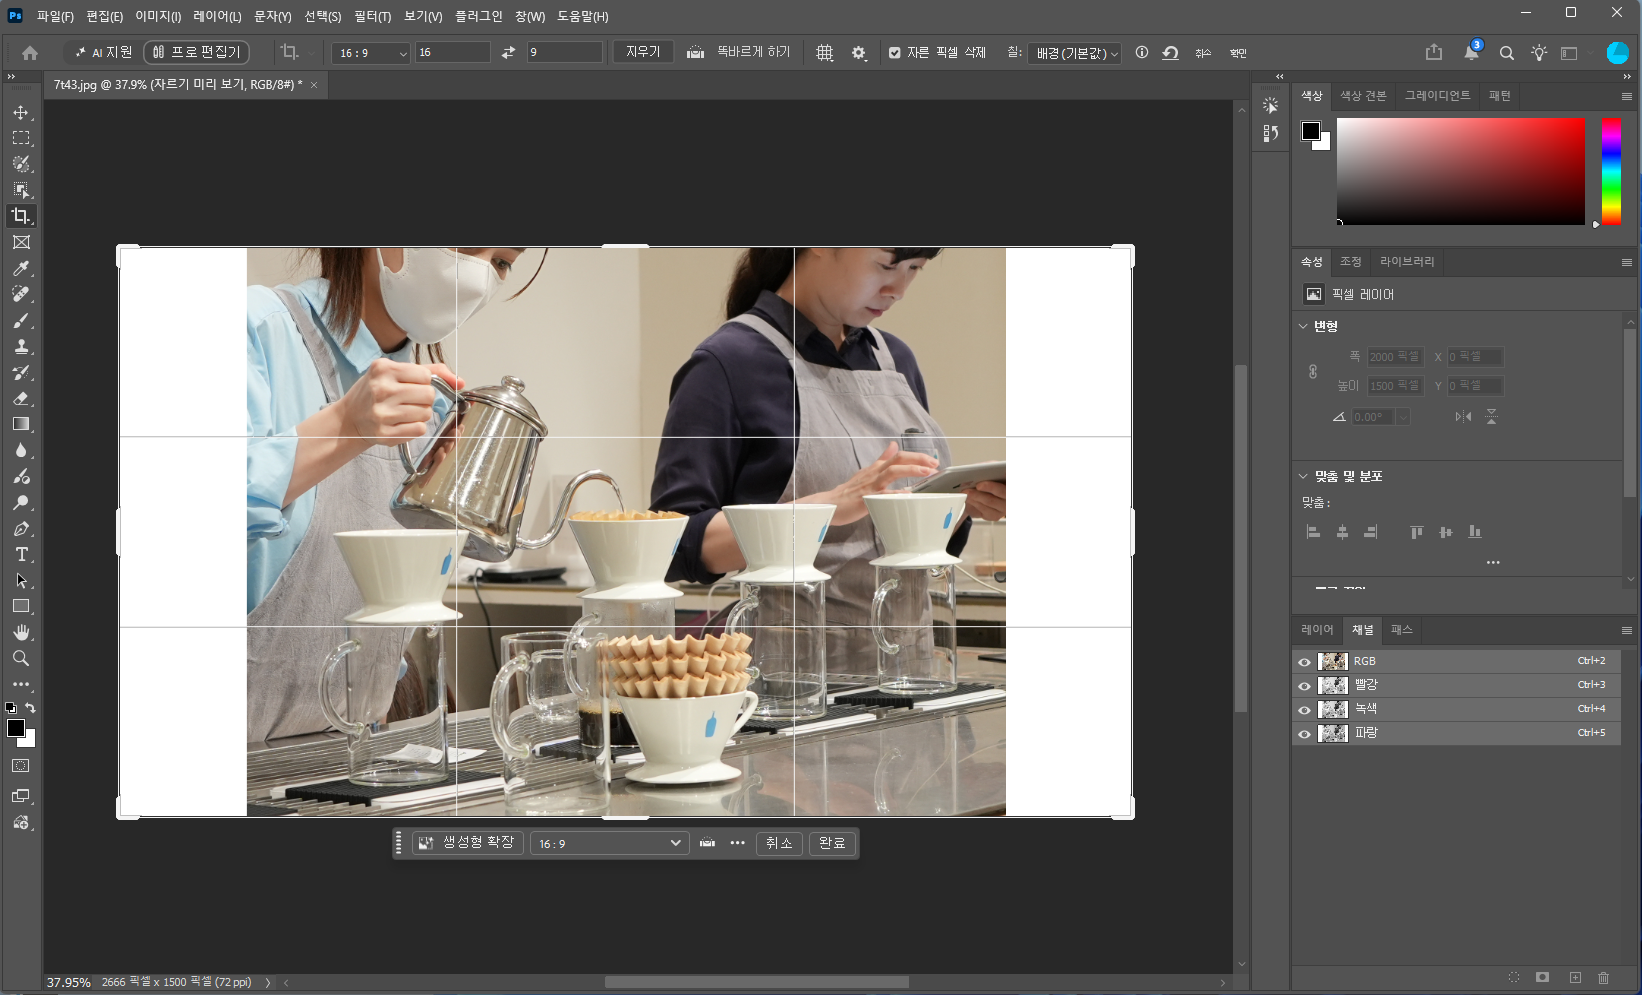
Task: Hide the 녹색 channel visibility eye
Action: pos(1304,710)
